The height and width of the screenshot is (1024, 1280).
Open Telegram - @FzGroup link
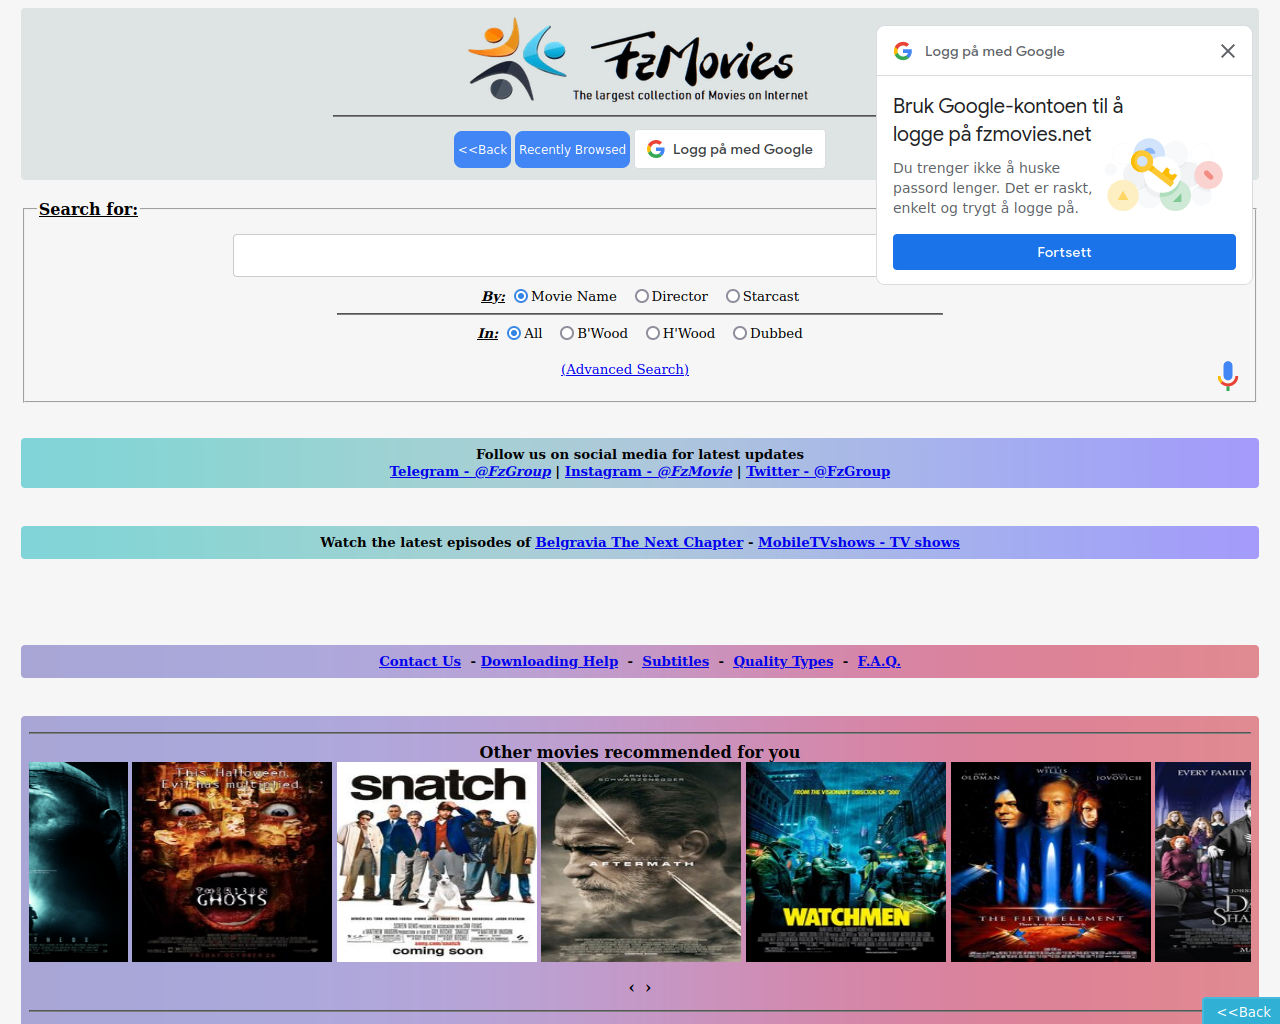point(470,471)
